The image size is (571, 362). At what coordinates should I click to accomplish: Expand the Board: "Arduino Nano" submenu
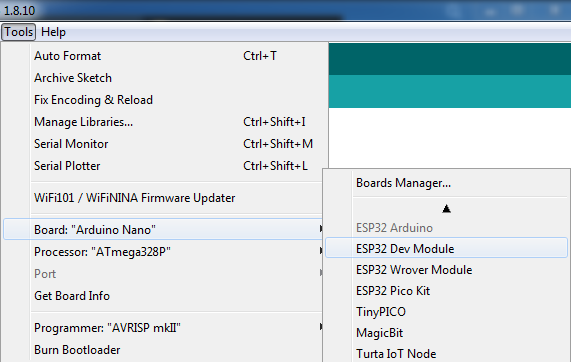(x=163, y=230)
